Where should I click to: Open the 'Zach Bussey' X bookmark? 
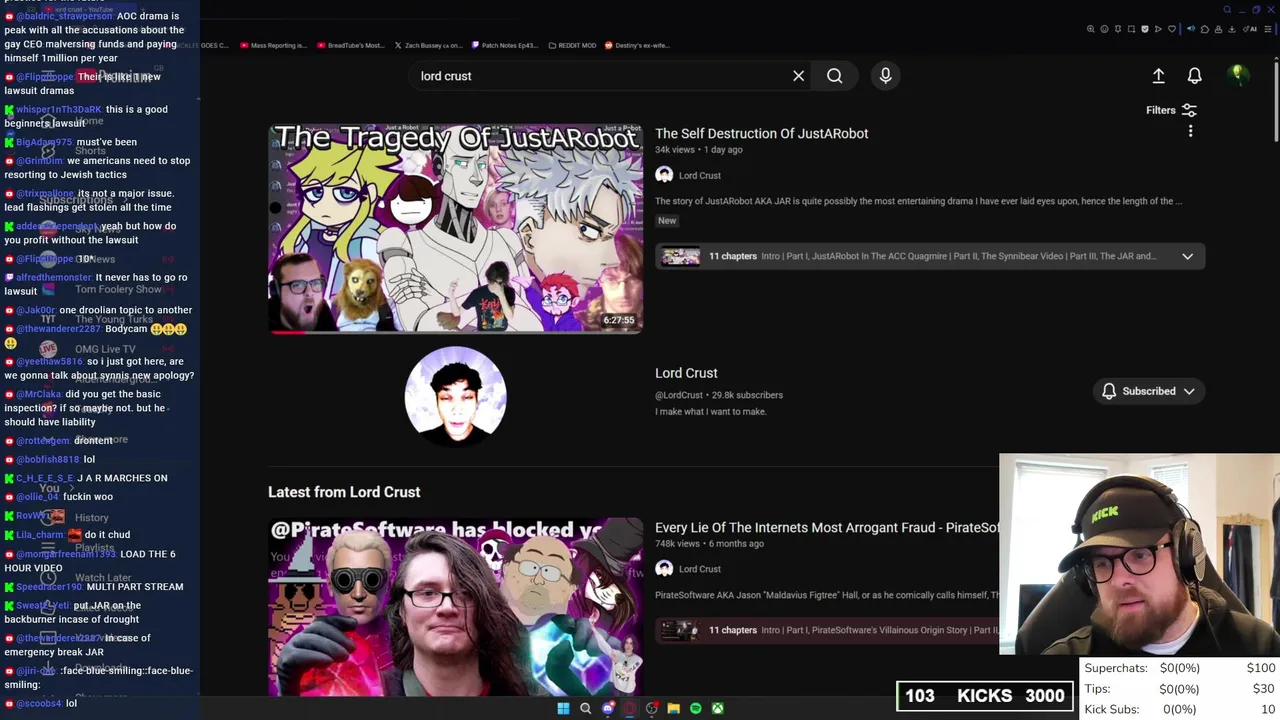point(429,45)
